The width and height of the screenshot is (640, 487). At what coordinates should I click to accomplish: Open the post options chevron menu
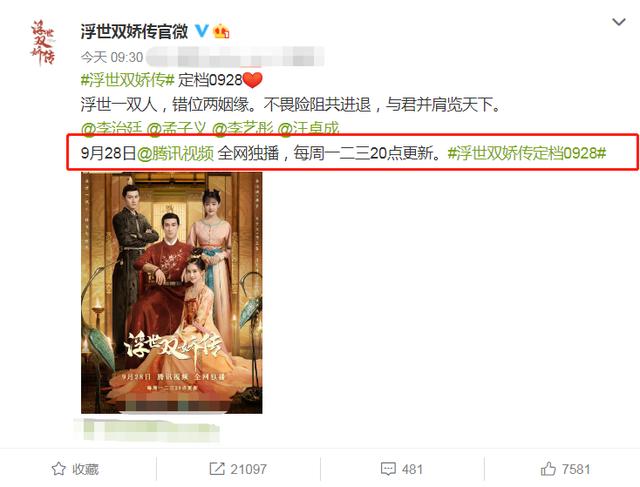(619, 22)
